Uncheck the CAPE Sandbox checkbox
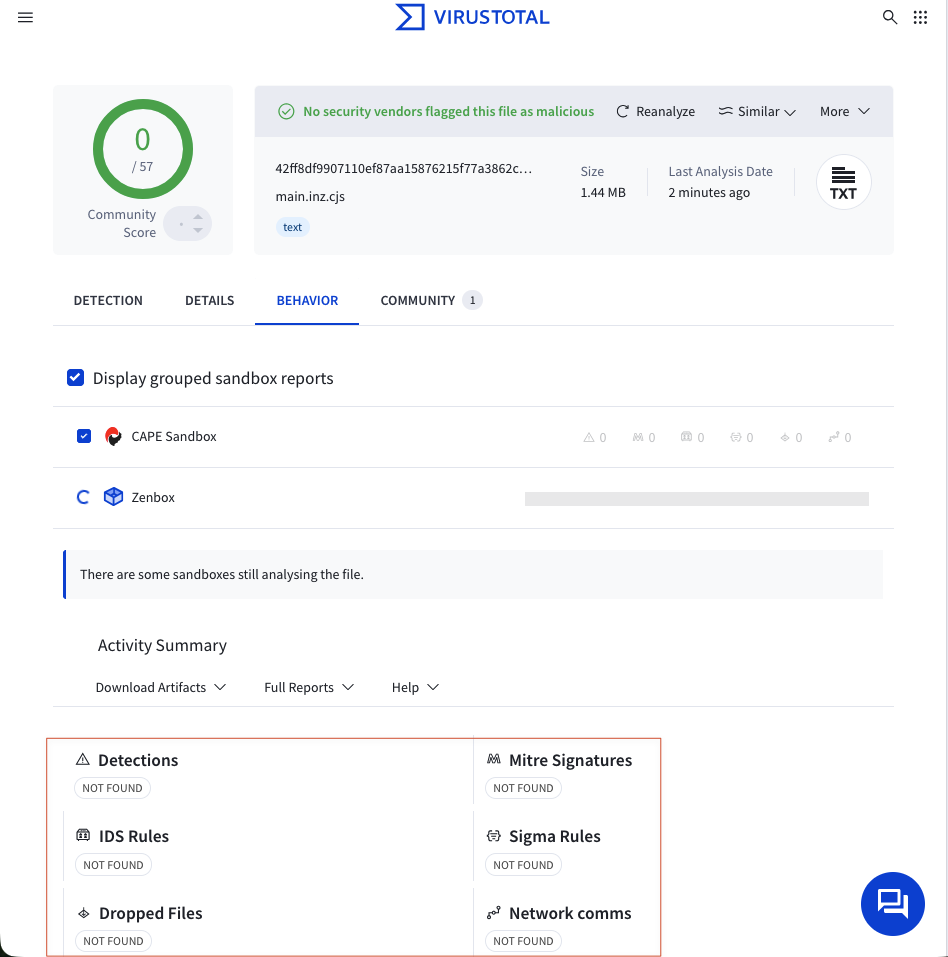The height and width of the screenshot is (957, 948). point(84,436)
